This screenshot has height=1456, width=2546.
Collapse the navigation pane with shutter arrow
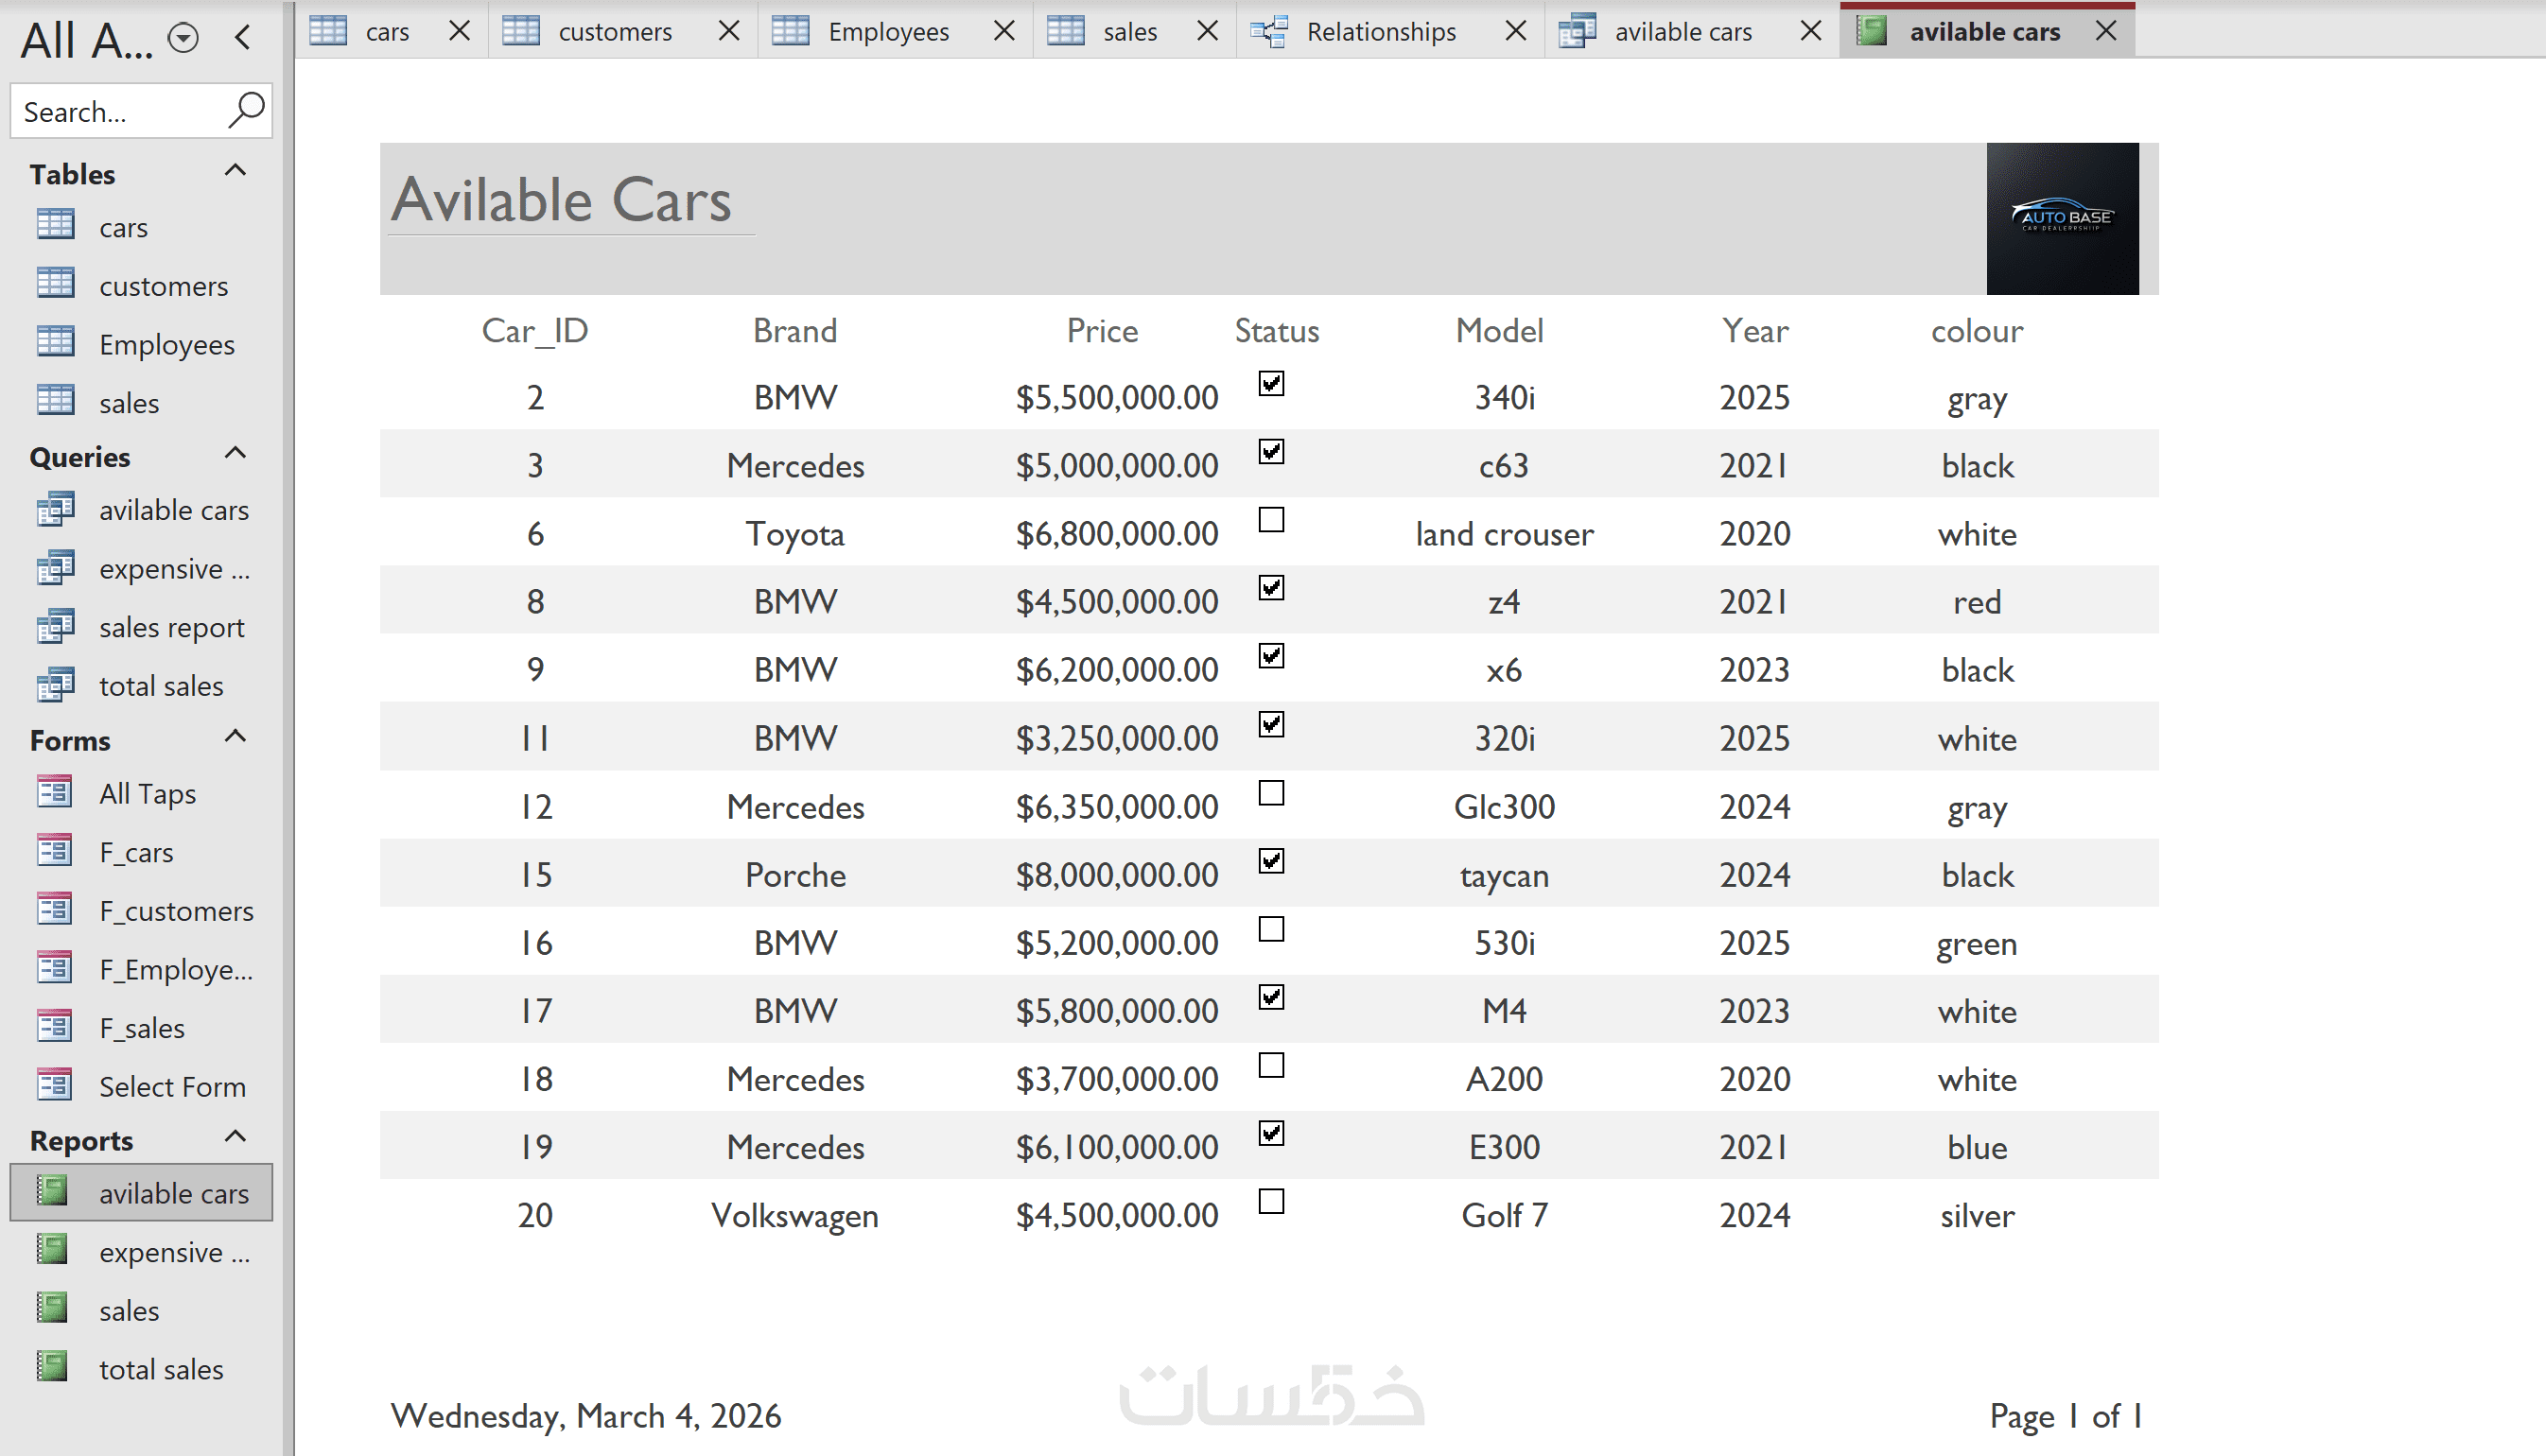coord(243,39)
